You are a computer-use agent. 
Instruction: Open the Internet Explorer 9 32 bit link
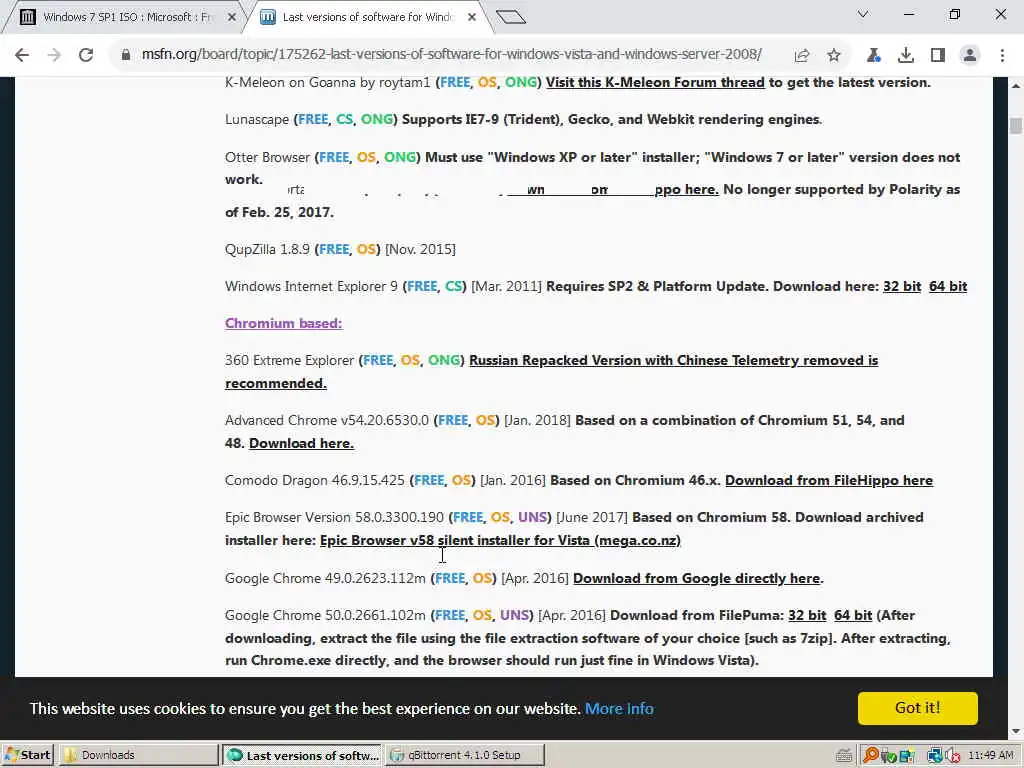(902, 286)
